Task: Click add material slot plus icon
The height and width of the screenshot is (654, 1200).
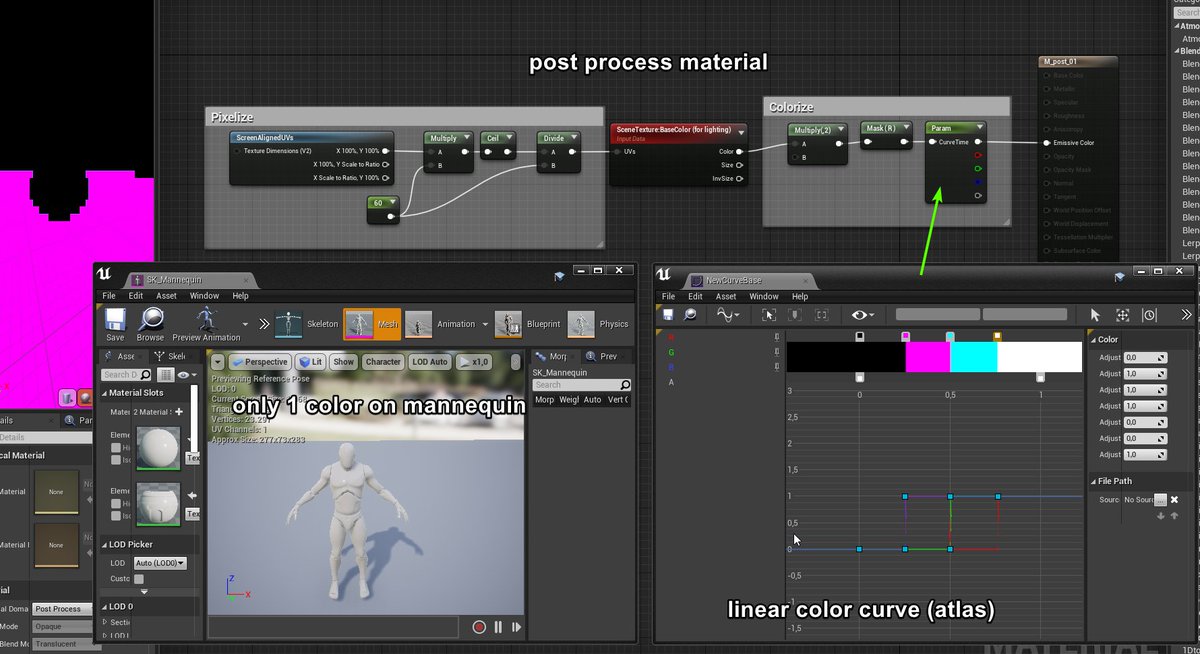Action: pos(179,411)
